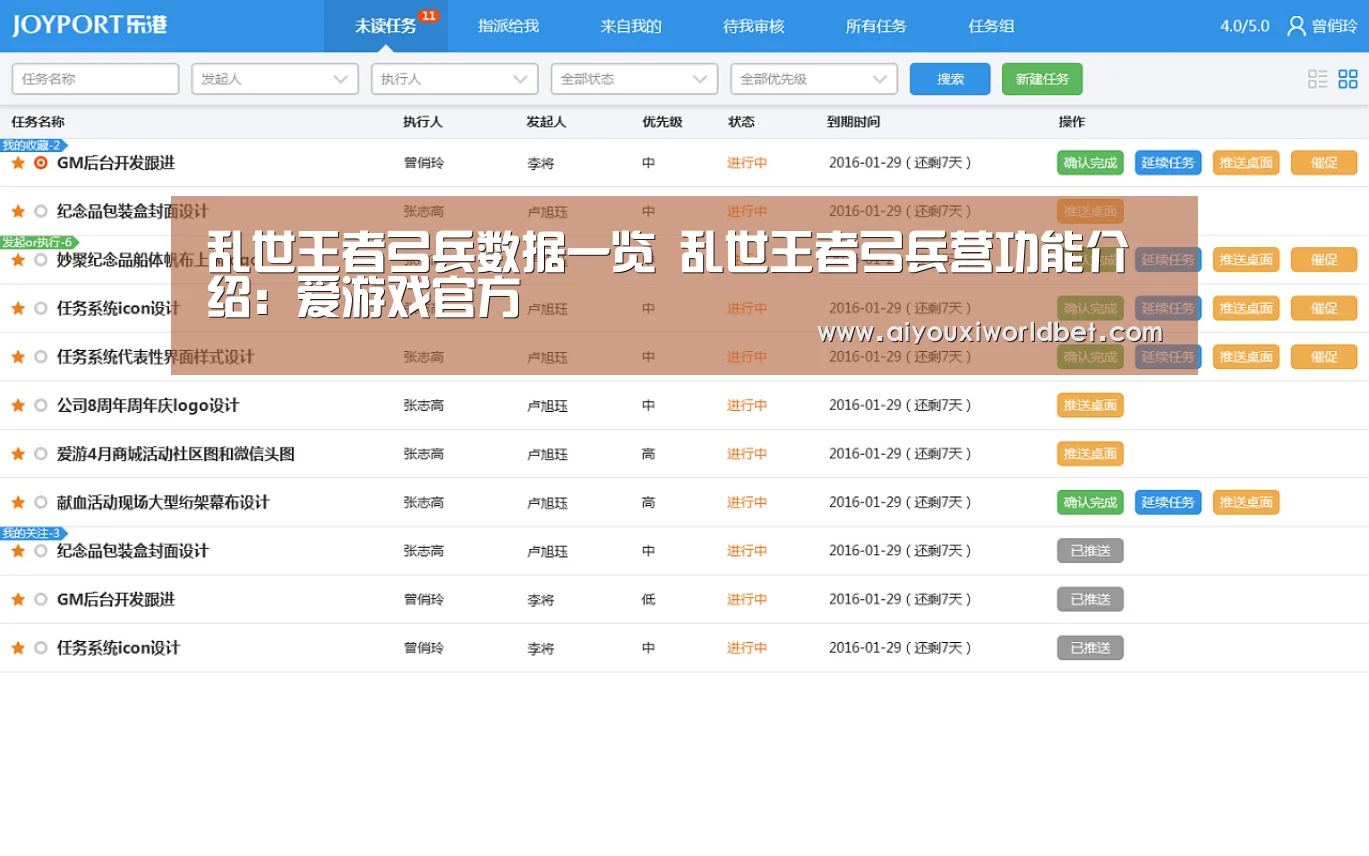The width and height of the screenshot is (1369, 856).
Task: Unstar the 公司8周年周年庆logo设计 task
Action: pos(18,405)
